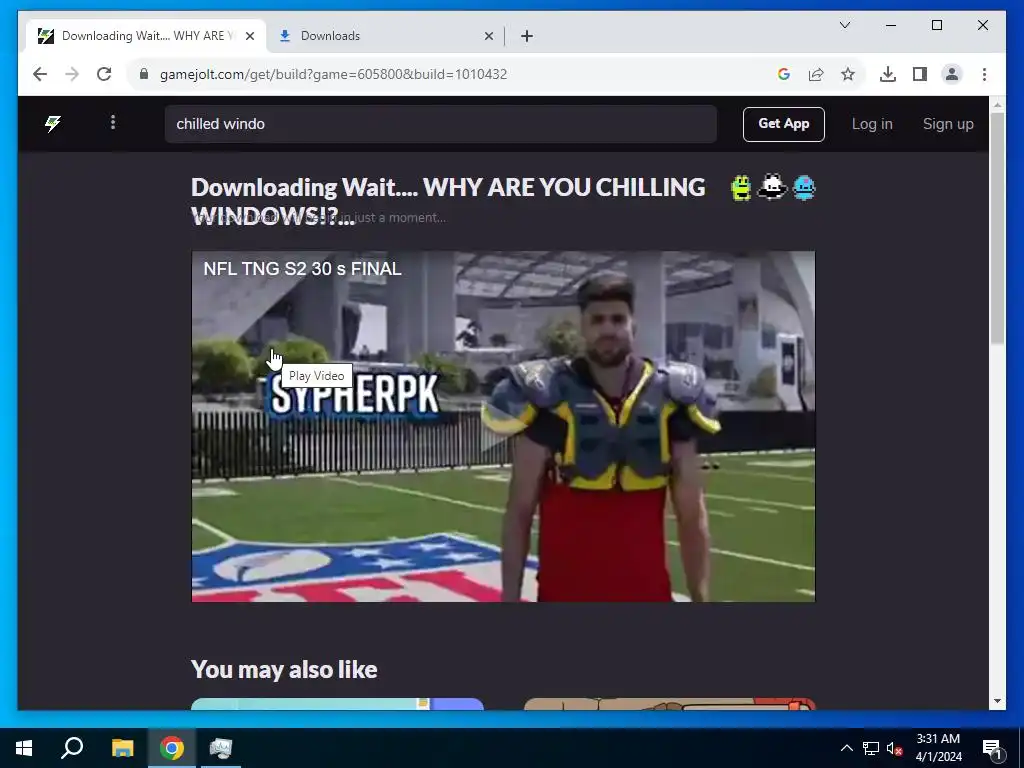Click the scrollbar up arrow
The width and height of the screenshot is (1024, 768).
tap(997, 104)
